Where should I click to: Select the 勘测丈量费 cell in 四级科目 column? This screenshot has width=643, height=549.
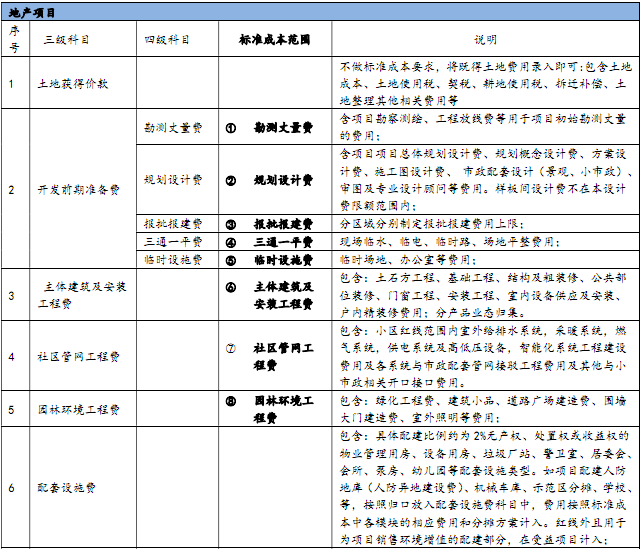click(x=173, y=128)
